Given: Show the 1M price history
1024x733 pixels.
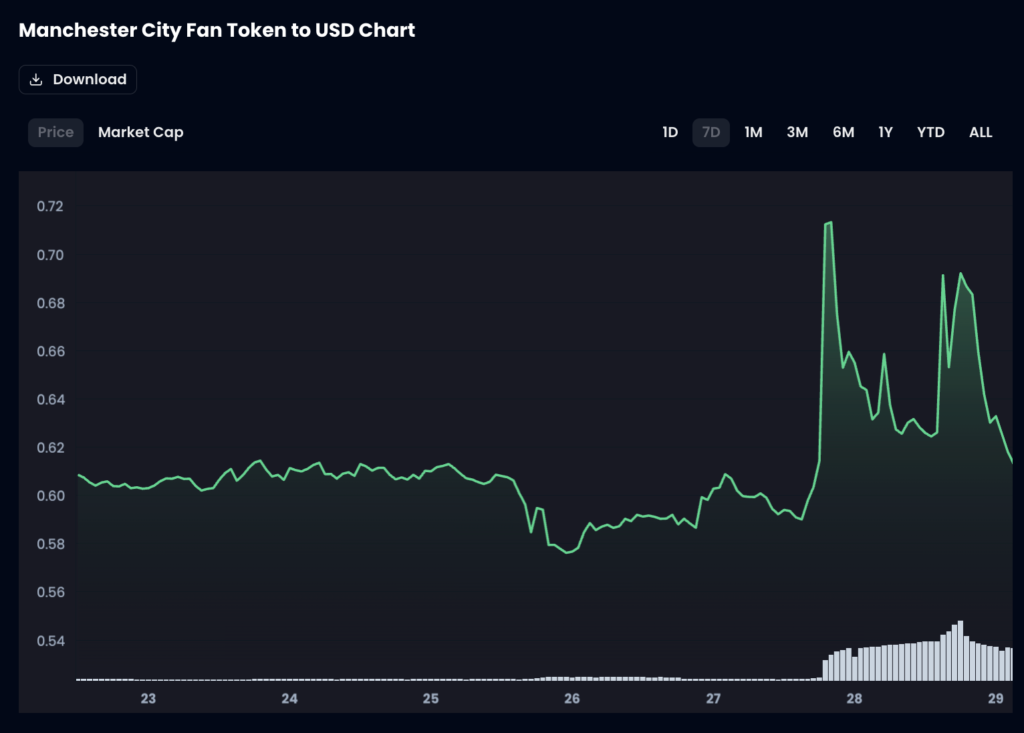Looking at the screenshot, I should 753,132.
